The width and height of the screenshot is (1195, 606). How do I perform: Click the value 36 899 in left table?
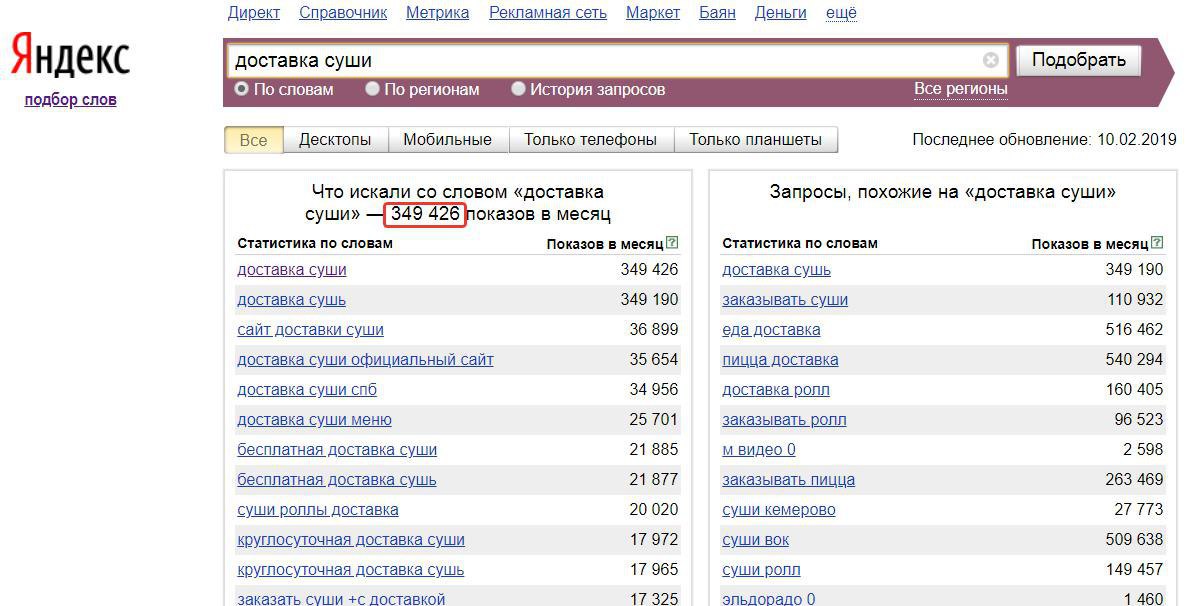coord(654,329)
